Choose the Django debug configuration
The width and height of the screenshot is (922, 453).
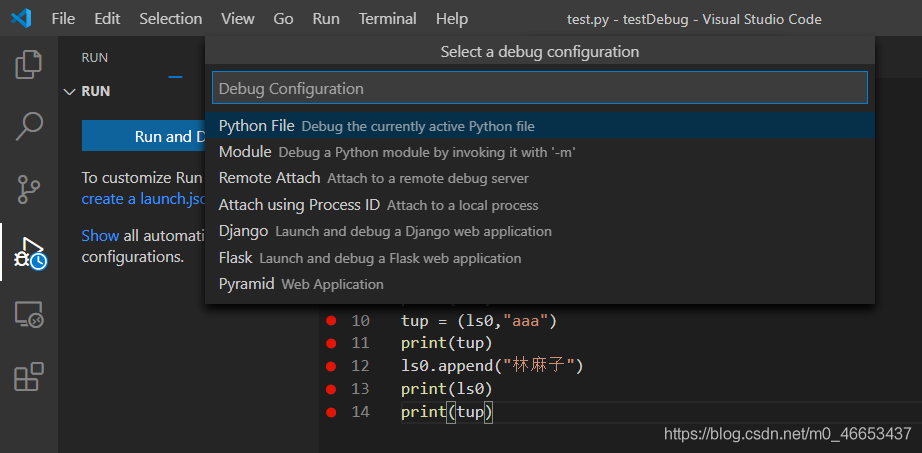click(243, 231)
